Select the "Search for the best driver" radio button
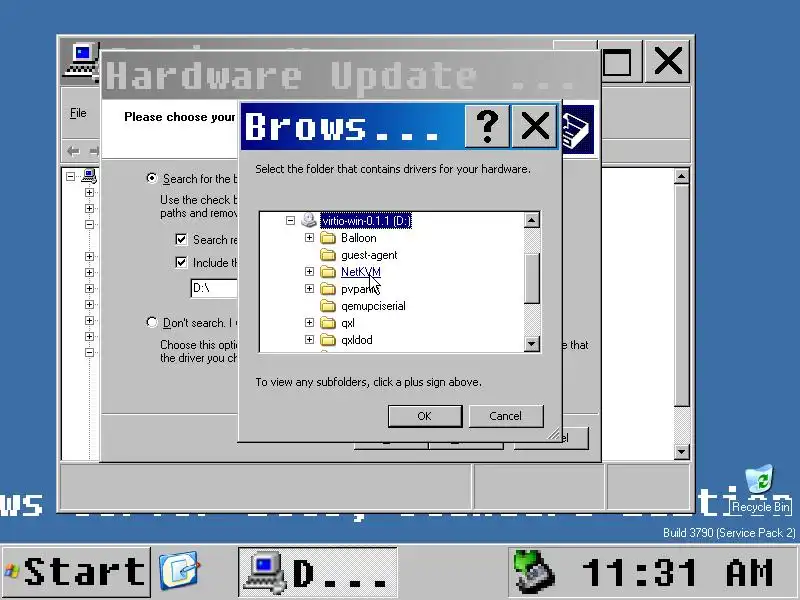800x600 pixels. tap(152, 178)
